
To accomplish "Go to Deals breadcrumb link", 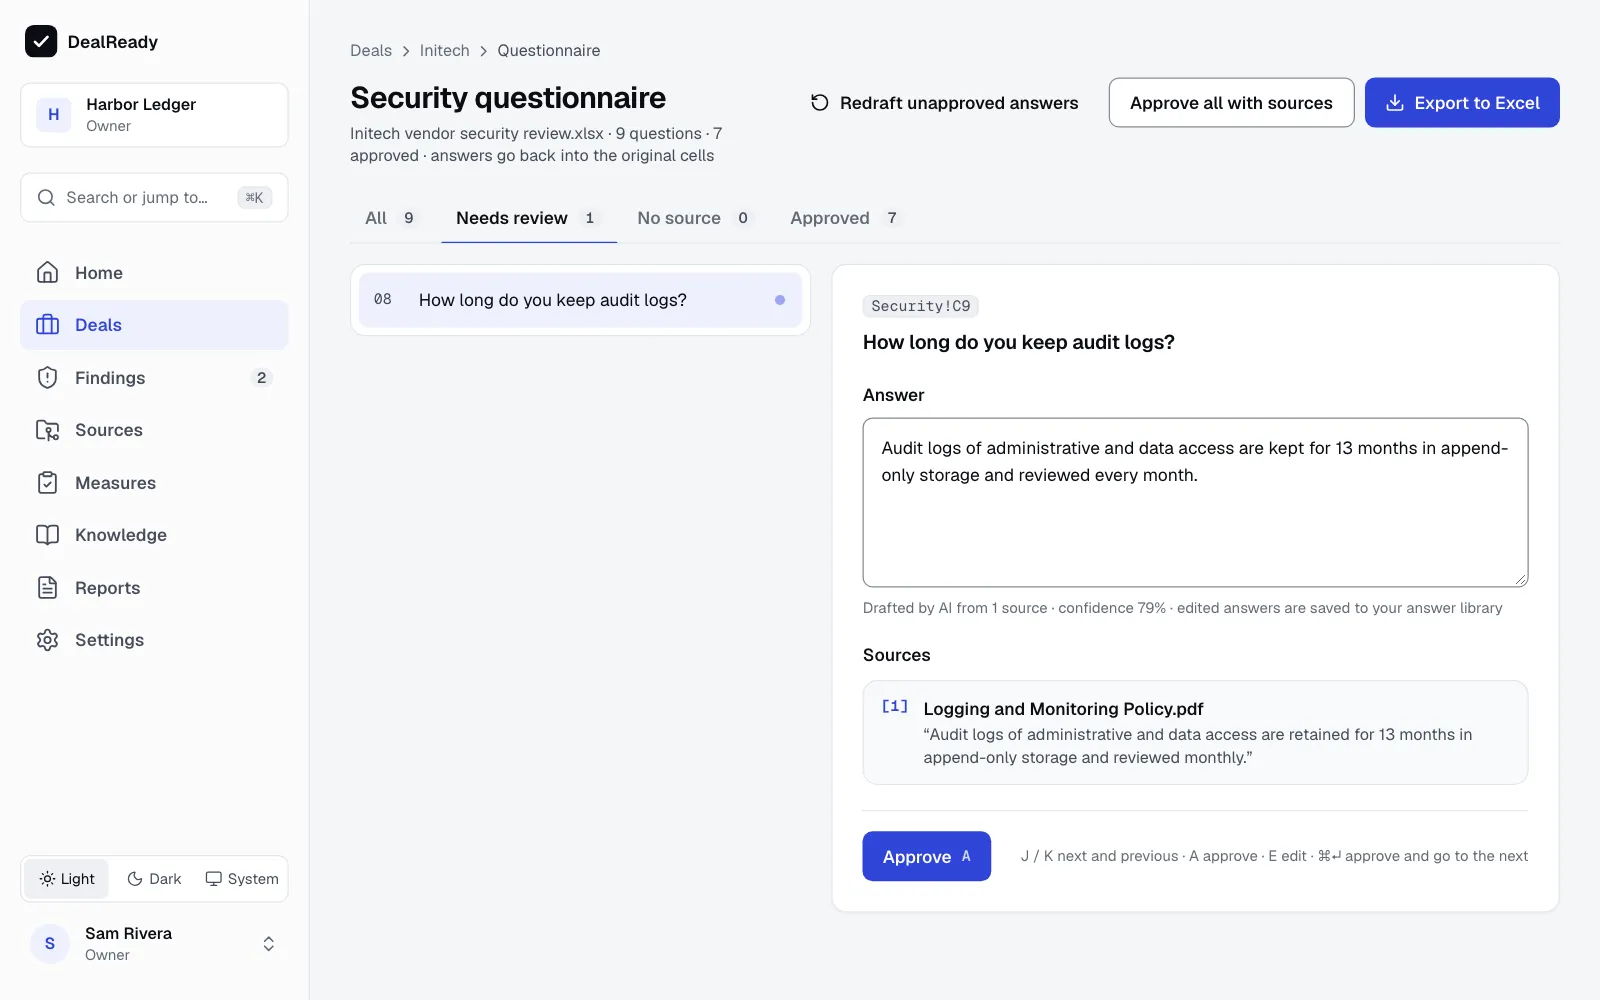I will [x=371, y=51].
